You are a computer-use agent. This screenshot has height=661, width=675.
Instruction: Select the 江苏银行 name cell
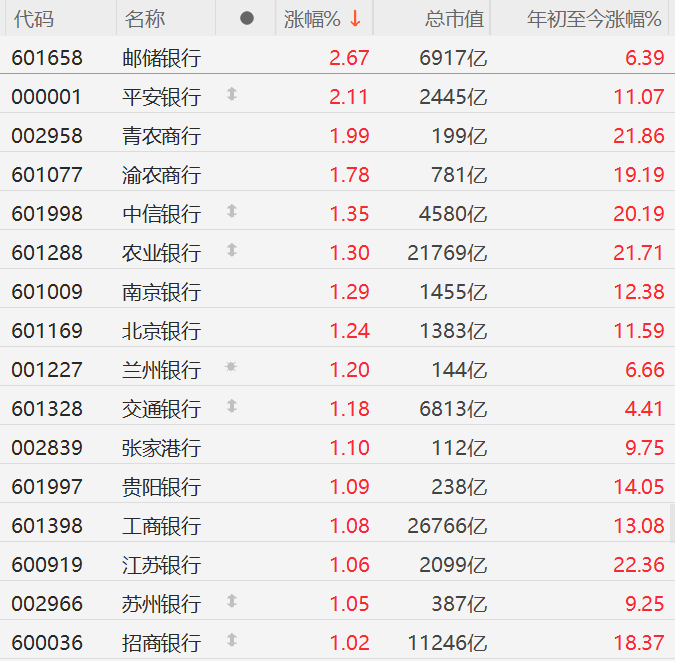coord(161,565)
